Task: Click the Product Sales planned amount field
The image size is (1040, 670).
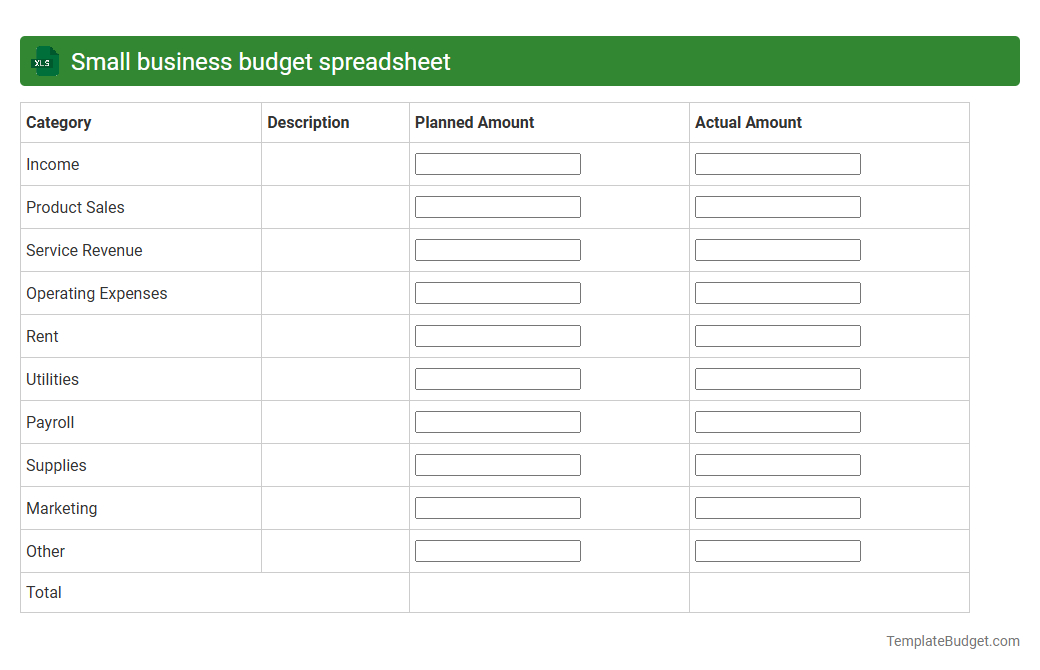Action: pyautogui.click(x=497, y=206)
